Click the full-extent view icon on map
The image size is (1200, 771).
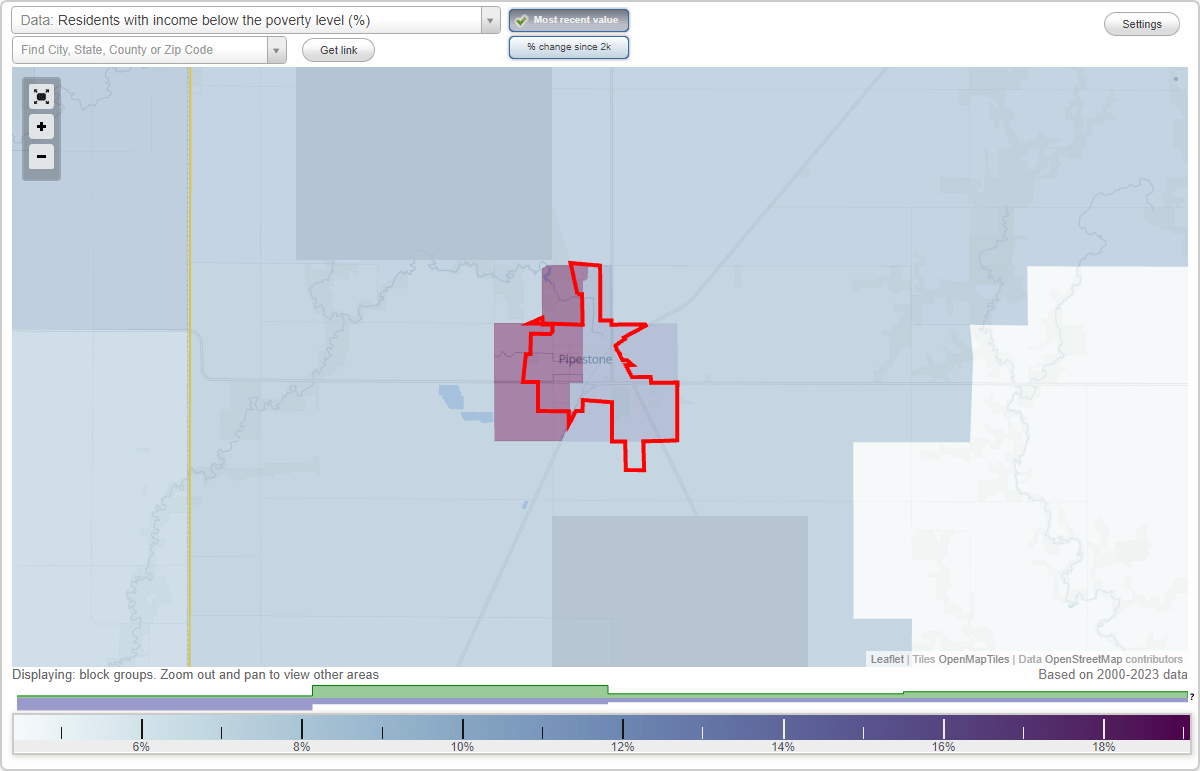click(41, 96)
